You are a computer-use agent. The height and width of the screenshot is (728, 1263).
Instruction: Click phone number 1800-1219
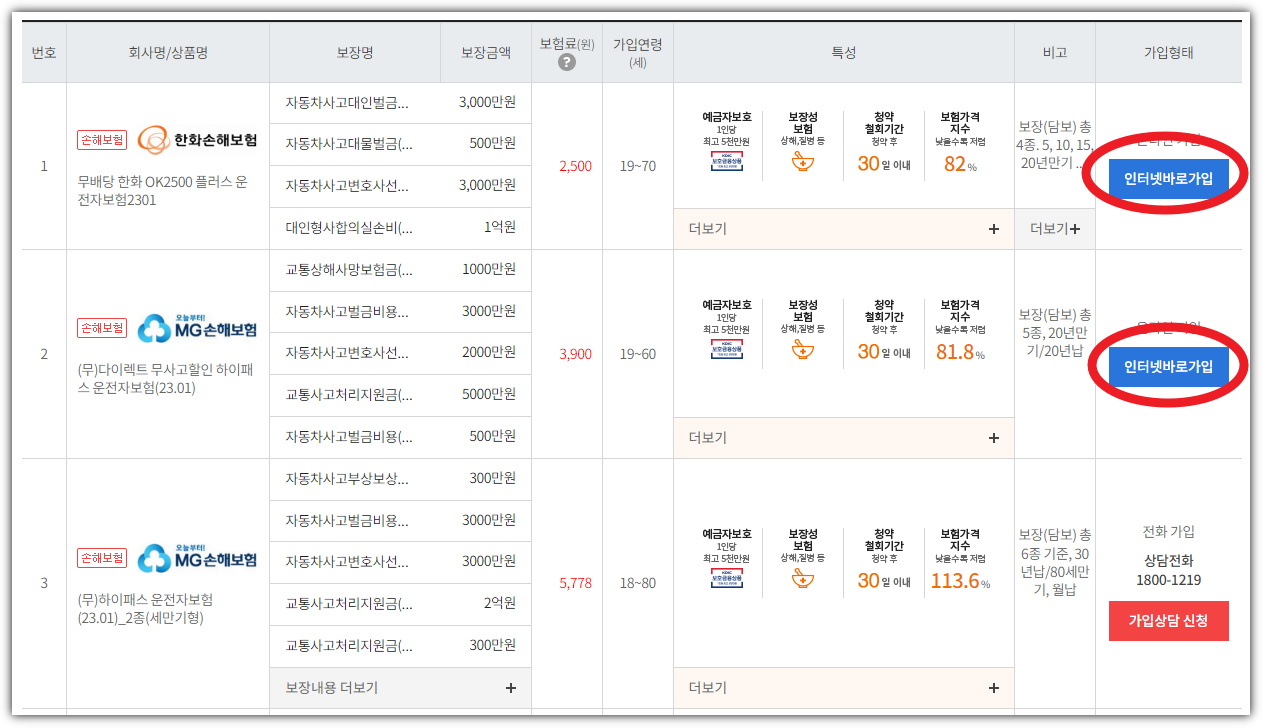(1168, 580)
